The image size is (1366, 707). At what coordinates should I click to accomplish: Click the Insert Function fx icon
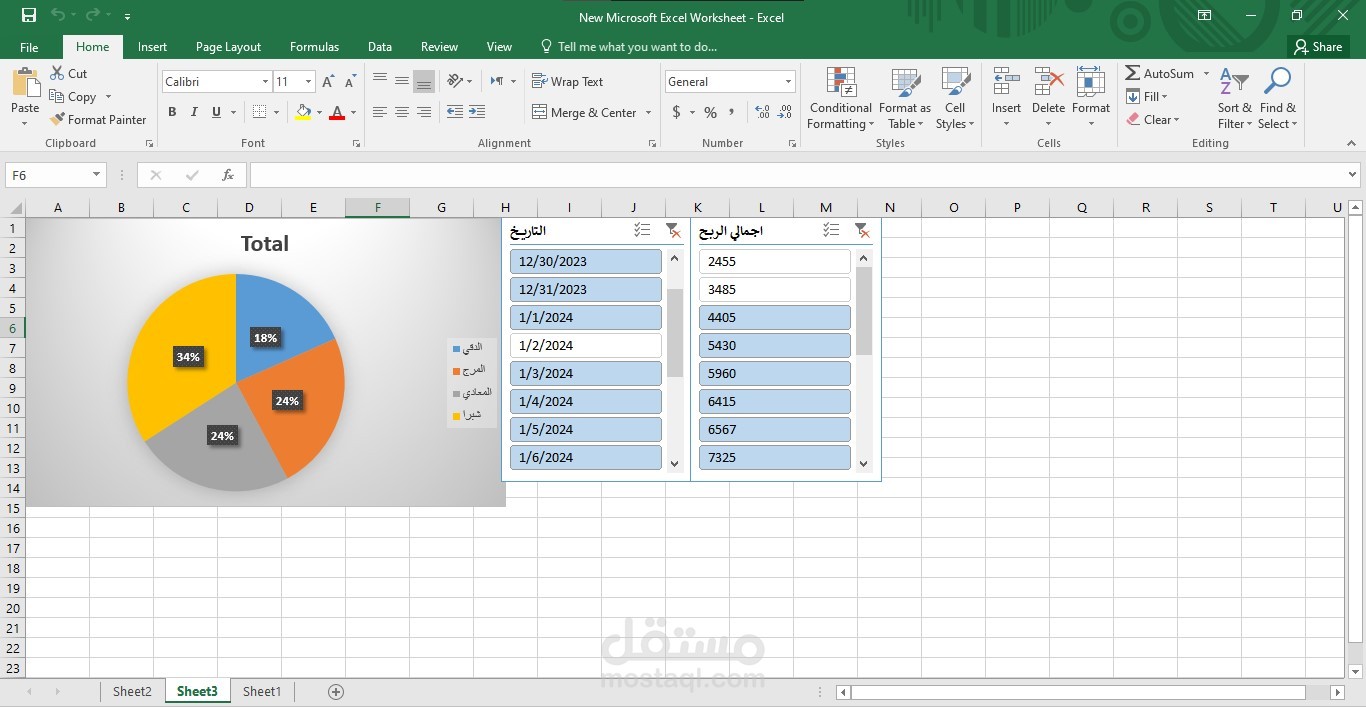[228, 175]
